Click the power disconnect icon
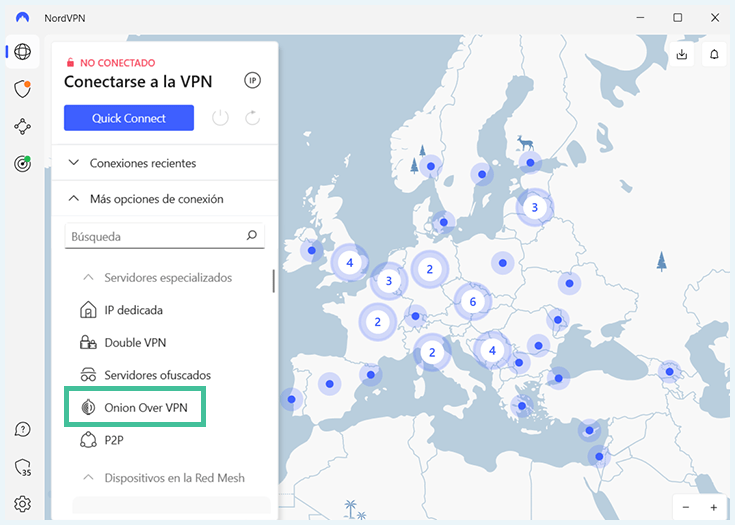Screen dimensions: 735x525 (220, 118)
